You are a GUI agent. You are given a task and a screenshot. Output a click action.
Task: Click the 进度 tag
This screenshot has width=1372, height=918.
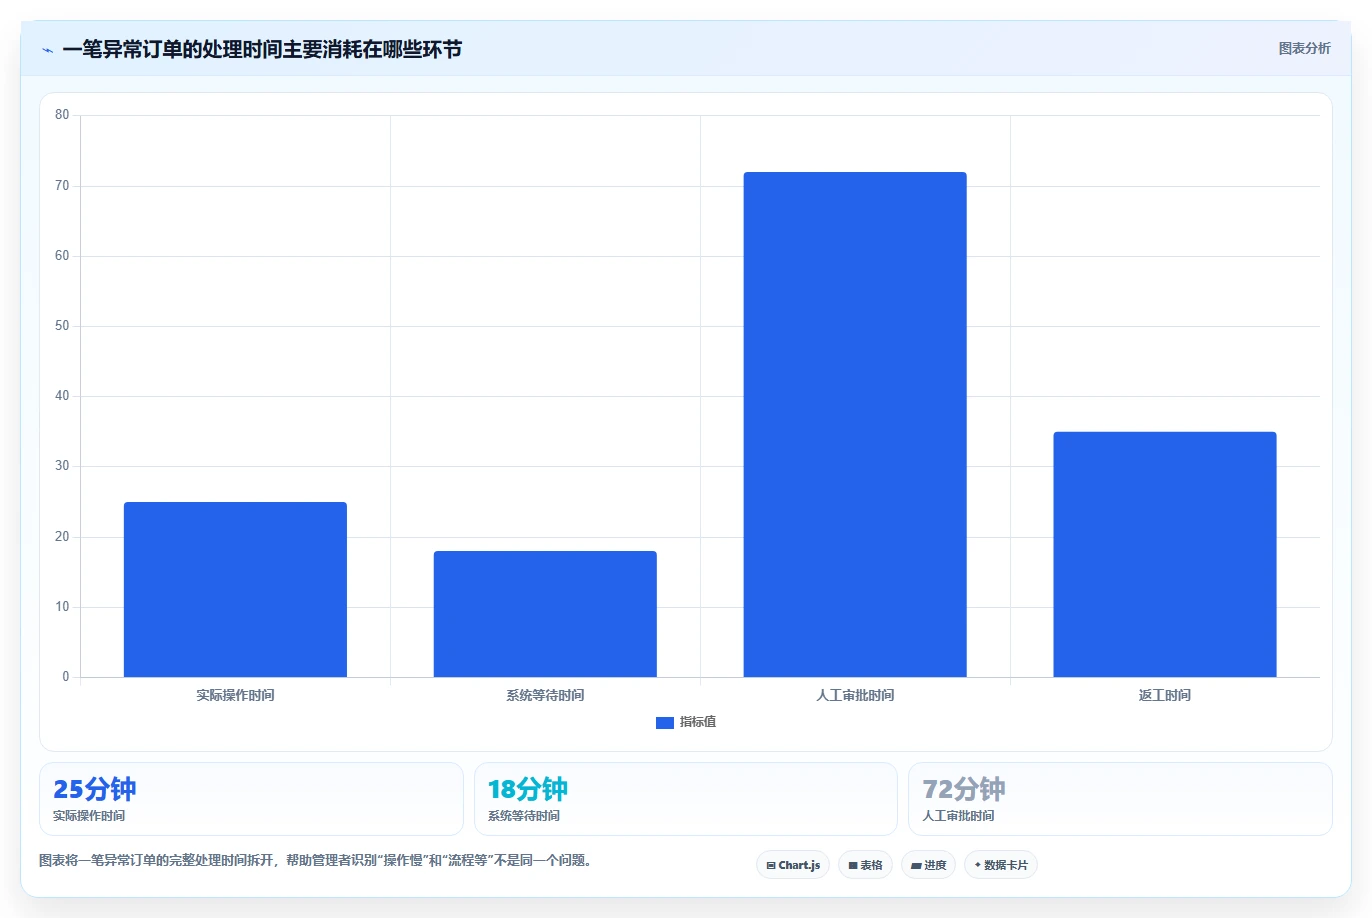[x=928, y=865]
